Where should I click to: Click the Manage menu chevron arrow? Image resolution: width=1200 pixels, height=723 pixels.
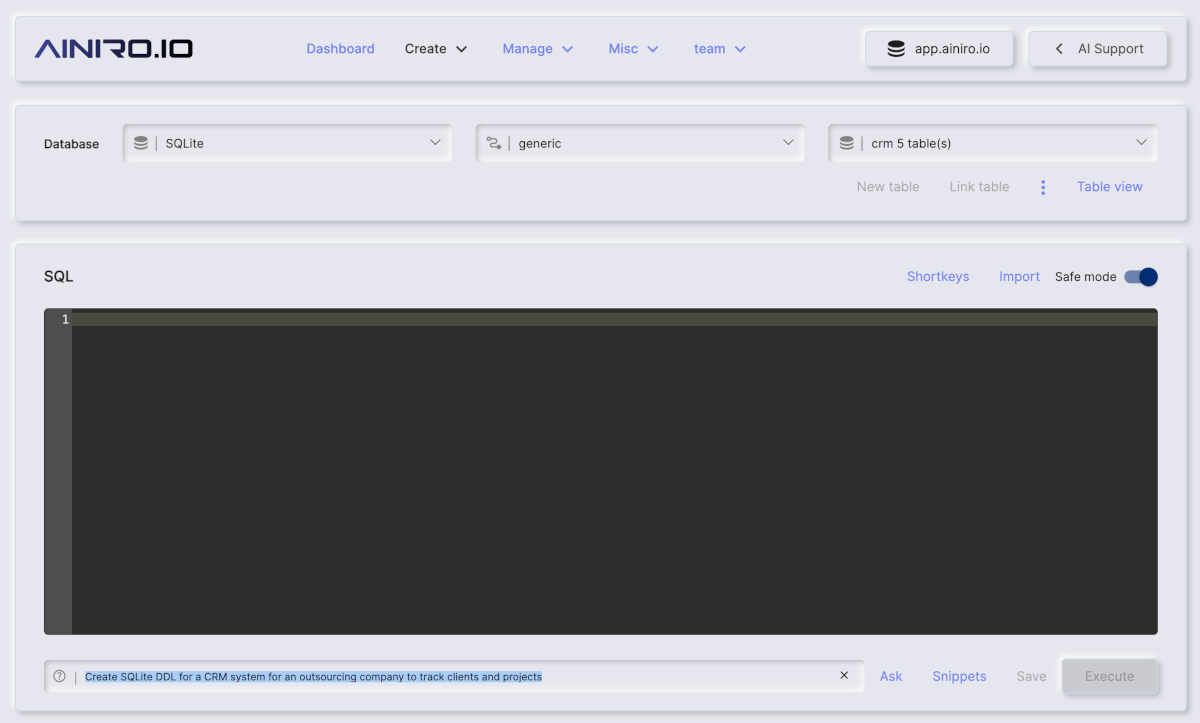568,49
